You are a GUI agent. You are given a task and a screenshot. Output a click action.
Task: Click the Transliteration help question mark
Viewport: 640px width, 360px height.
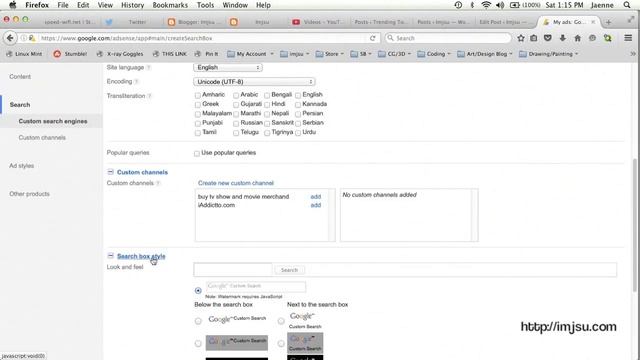[x=149, y=96]
